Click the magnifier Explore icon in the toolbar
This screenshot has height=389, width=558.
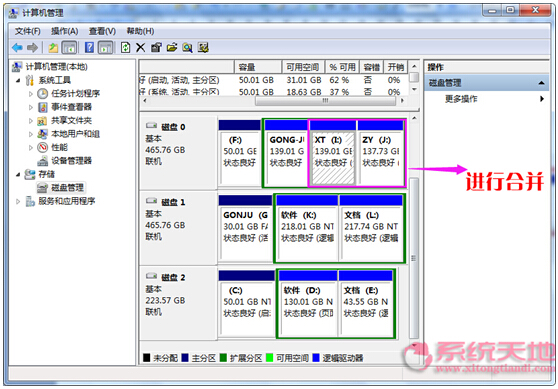(x=188, y=47)
